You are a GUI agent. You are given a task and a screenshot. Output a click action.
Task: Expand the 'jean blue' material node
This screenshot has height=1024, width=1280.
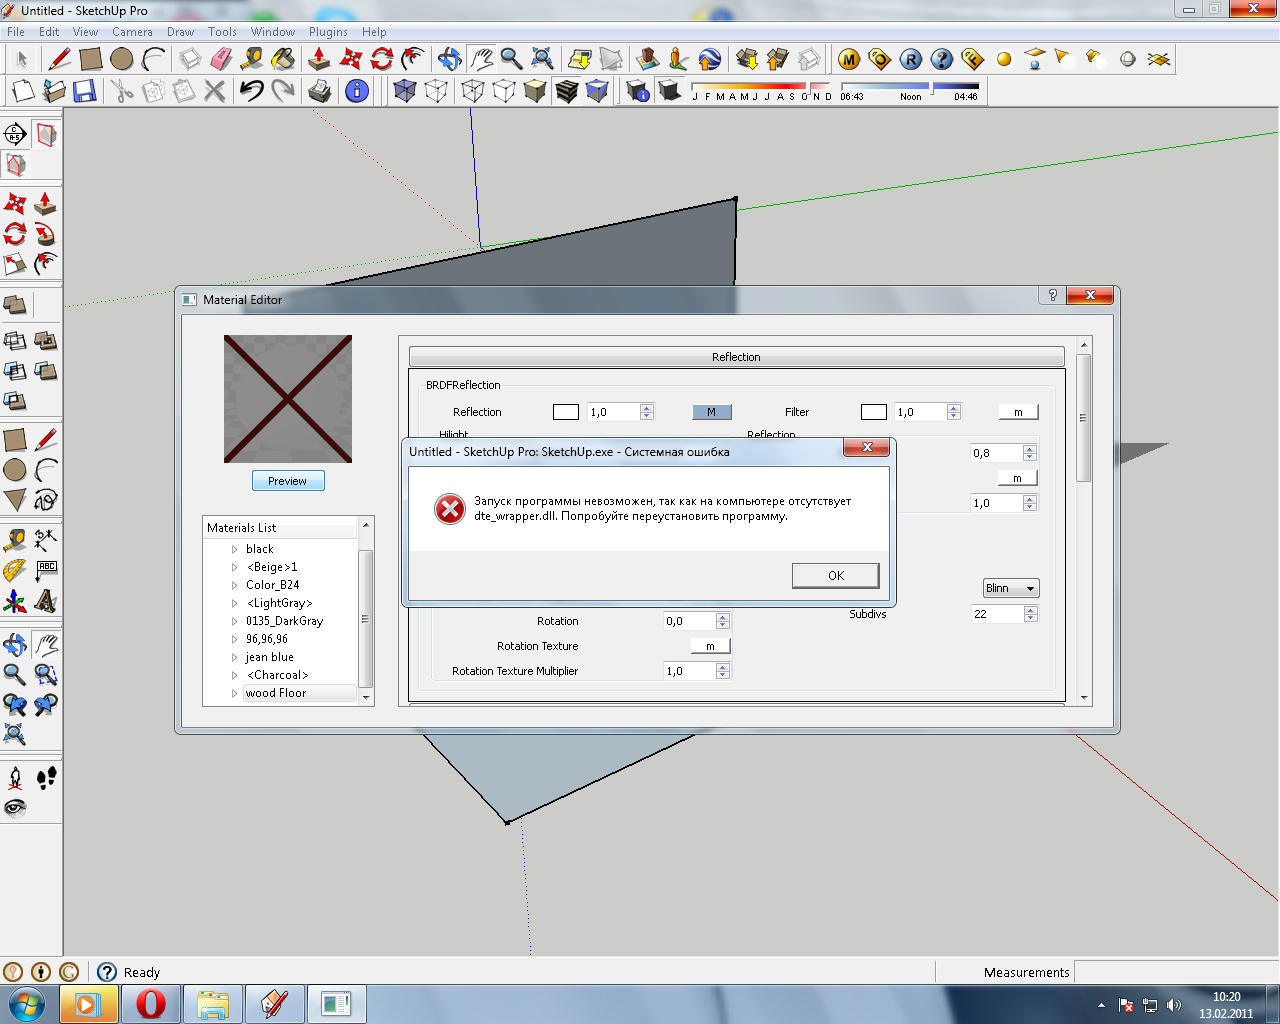coord(235,657)
